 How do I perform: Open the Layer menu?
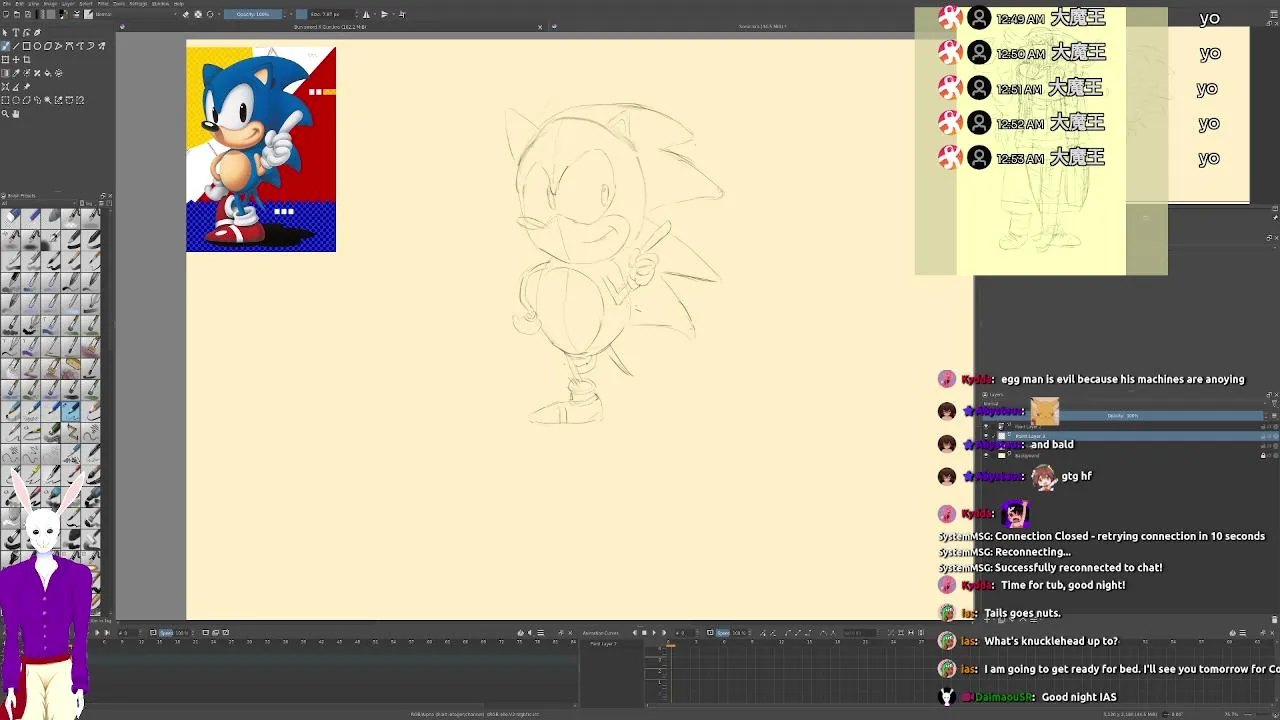point(68,4)
